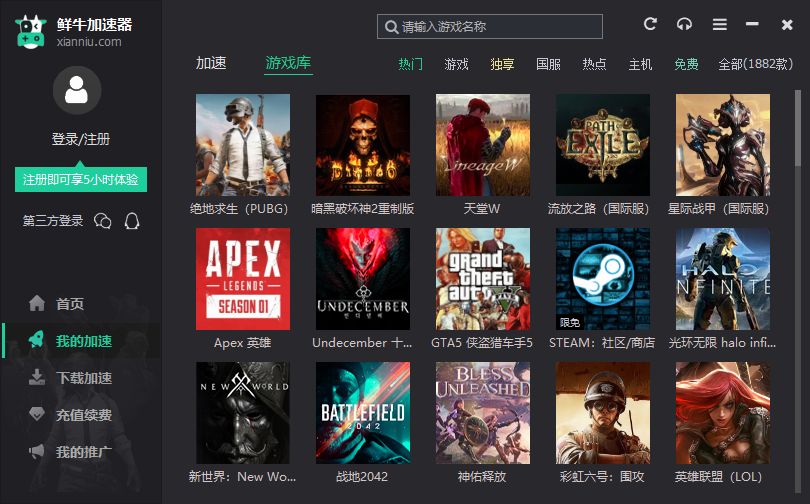
Task: Click the 登录/注册 link
Action: [x=81, y=139]
